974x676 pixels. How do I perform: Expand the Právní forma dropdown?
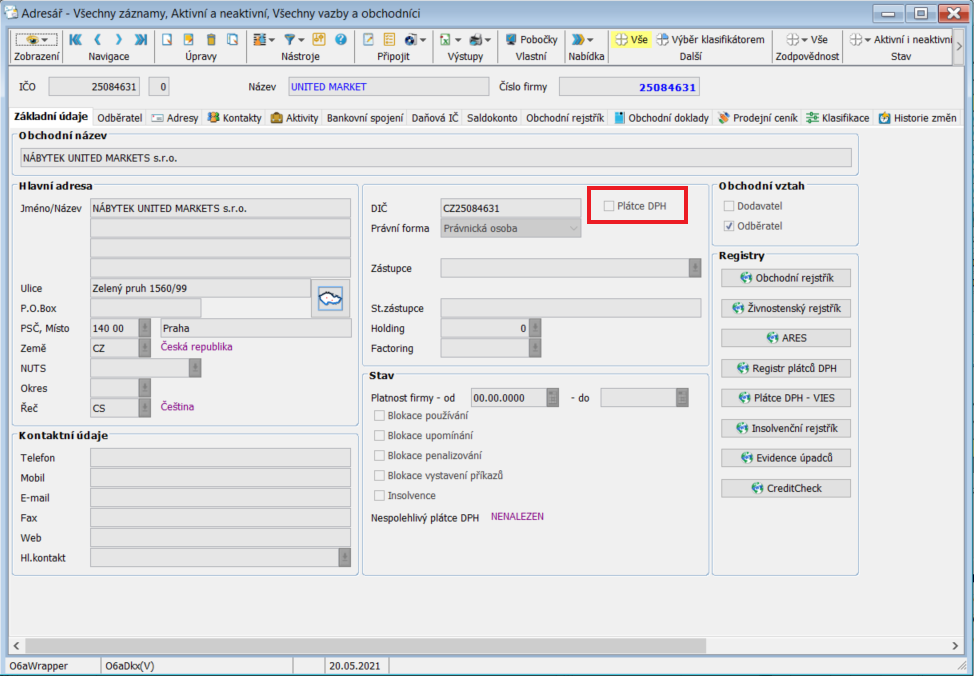573,228
